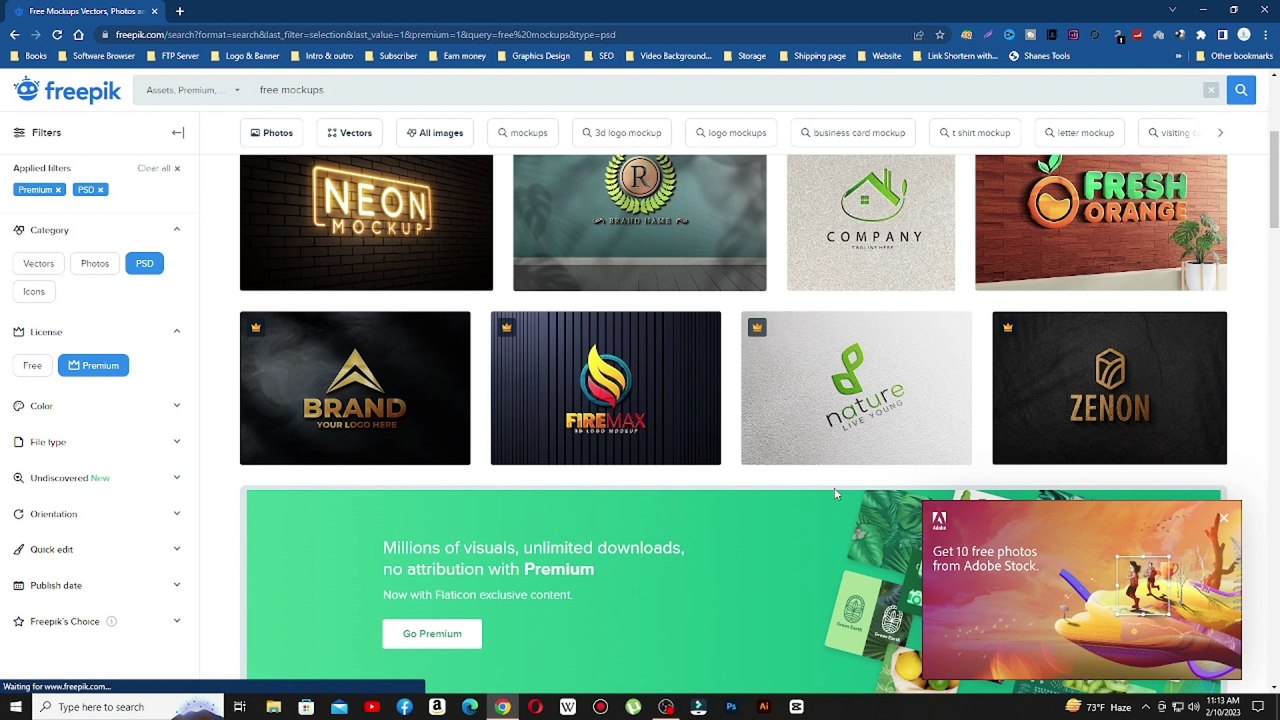Viewport: 1280px width, 720px height.
Task: Select the 3d logo mockup chip
Action: point(623,133)
